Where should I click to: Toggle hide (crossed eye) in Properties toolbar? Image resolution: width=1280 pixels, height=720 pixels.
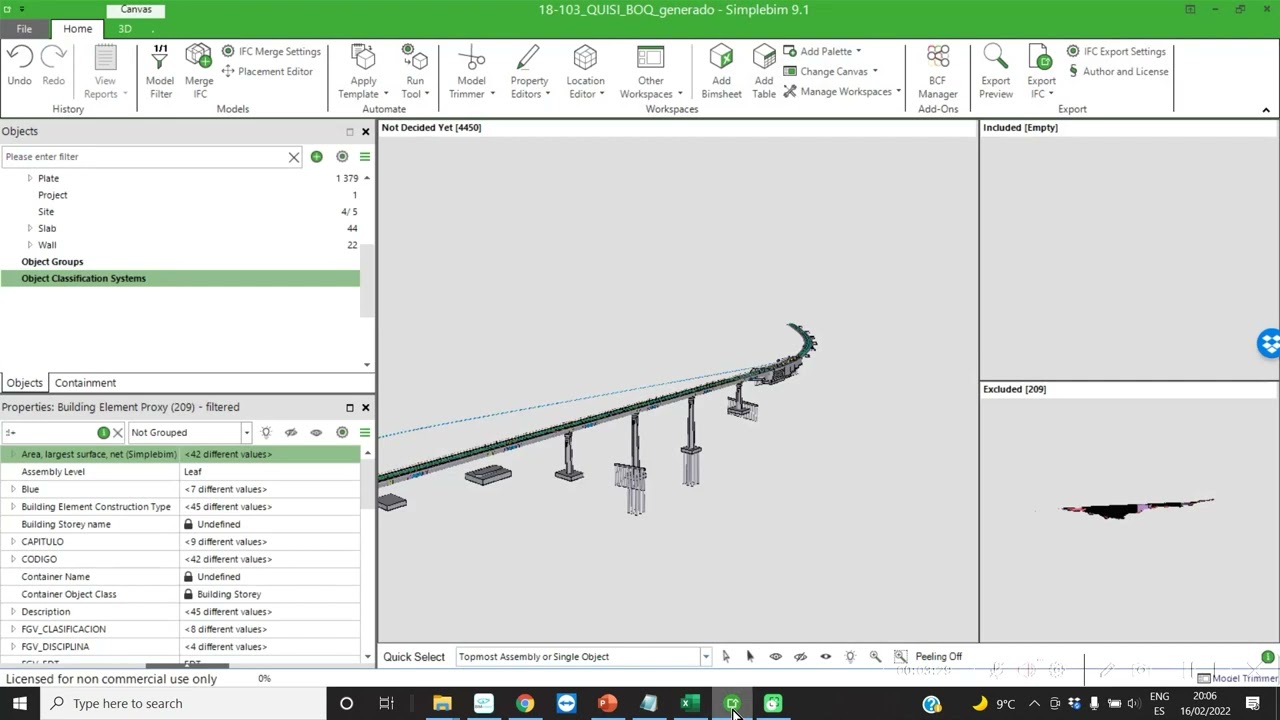click(x=291, y=433)
